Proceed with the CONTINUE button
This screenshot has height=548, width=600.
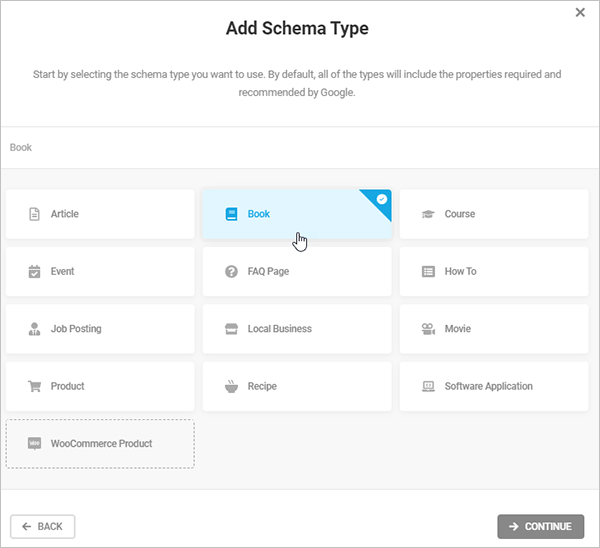coord(541,527)
